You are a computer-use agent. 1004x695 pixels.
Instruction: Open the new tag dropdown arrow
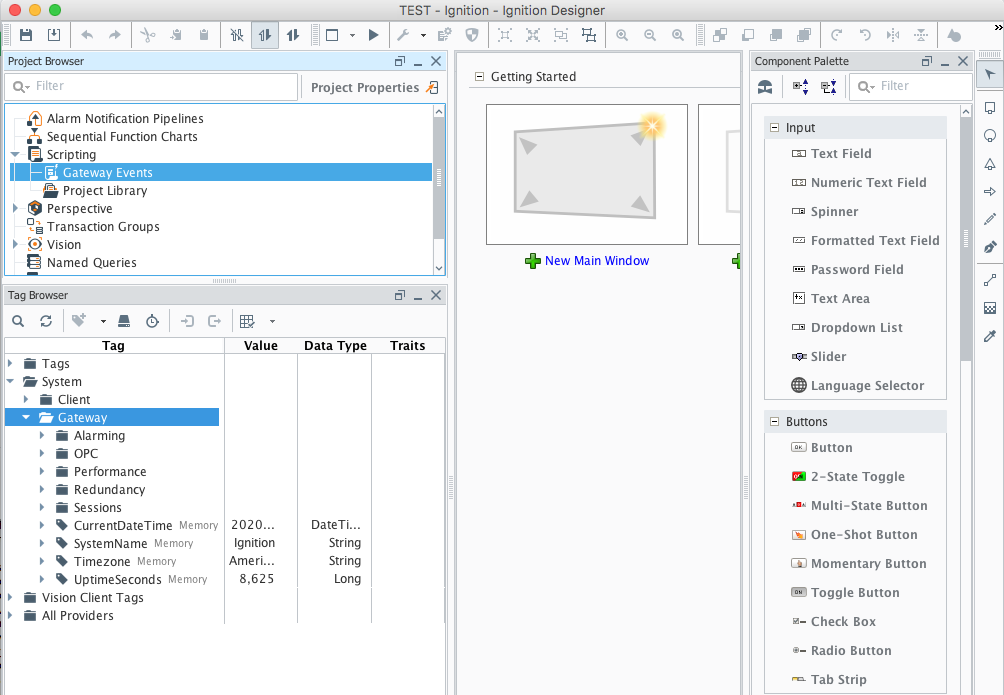pyautogui.click(x=102, y=322)
